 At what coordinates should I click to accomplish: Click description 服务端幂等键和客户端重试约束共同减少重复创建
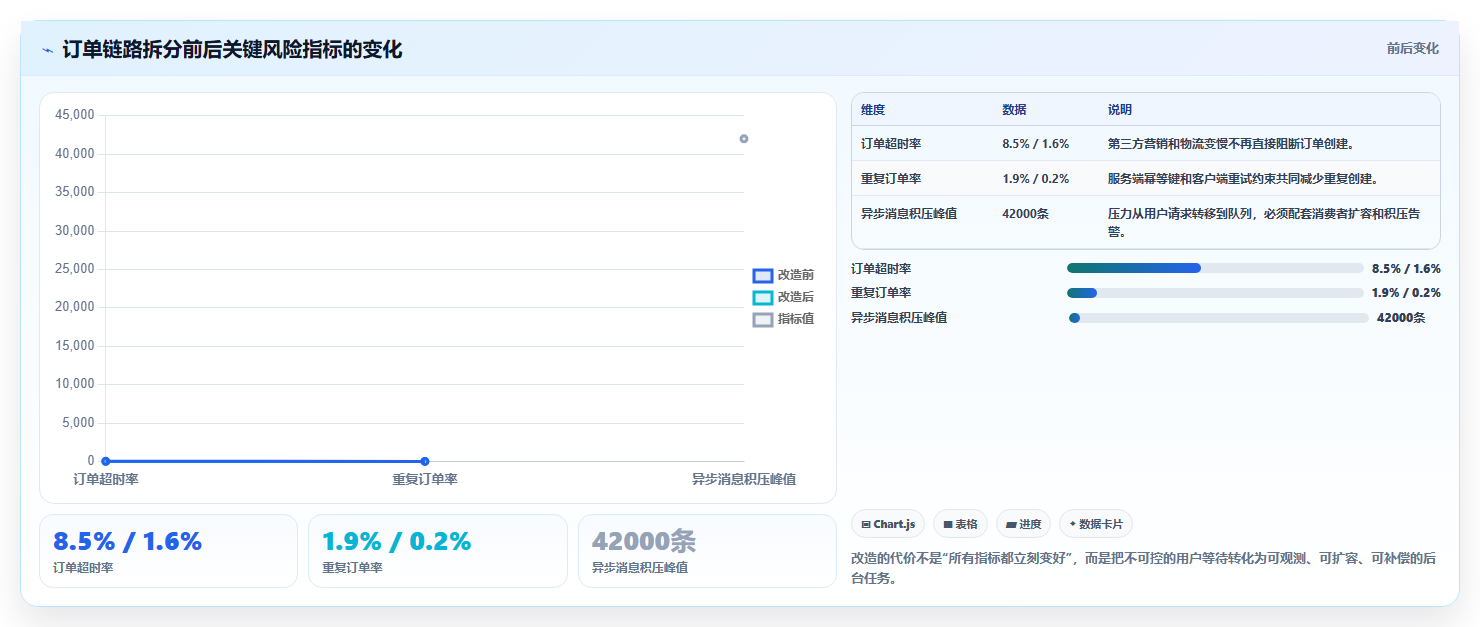tap(1243, 179)
